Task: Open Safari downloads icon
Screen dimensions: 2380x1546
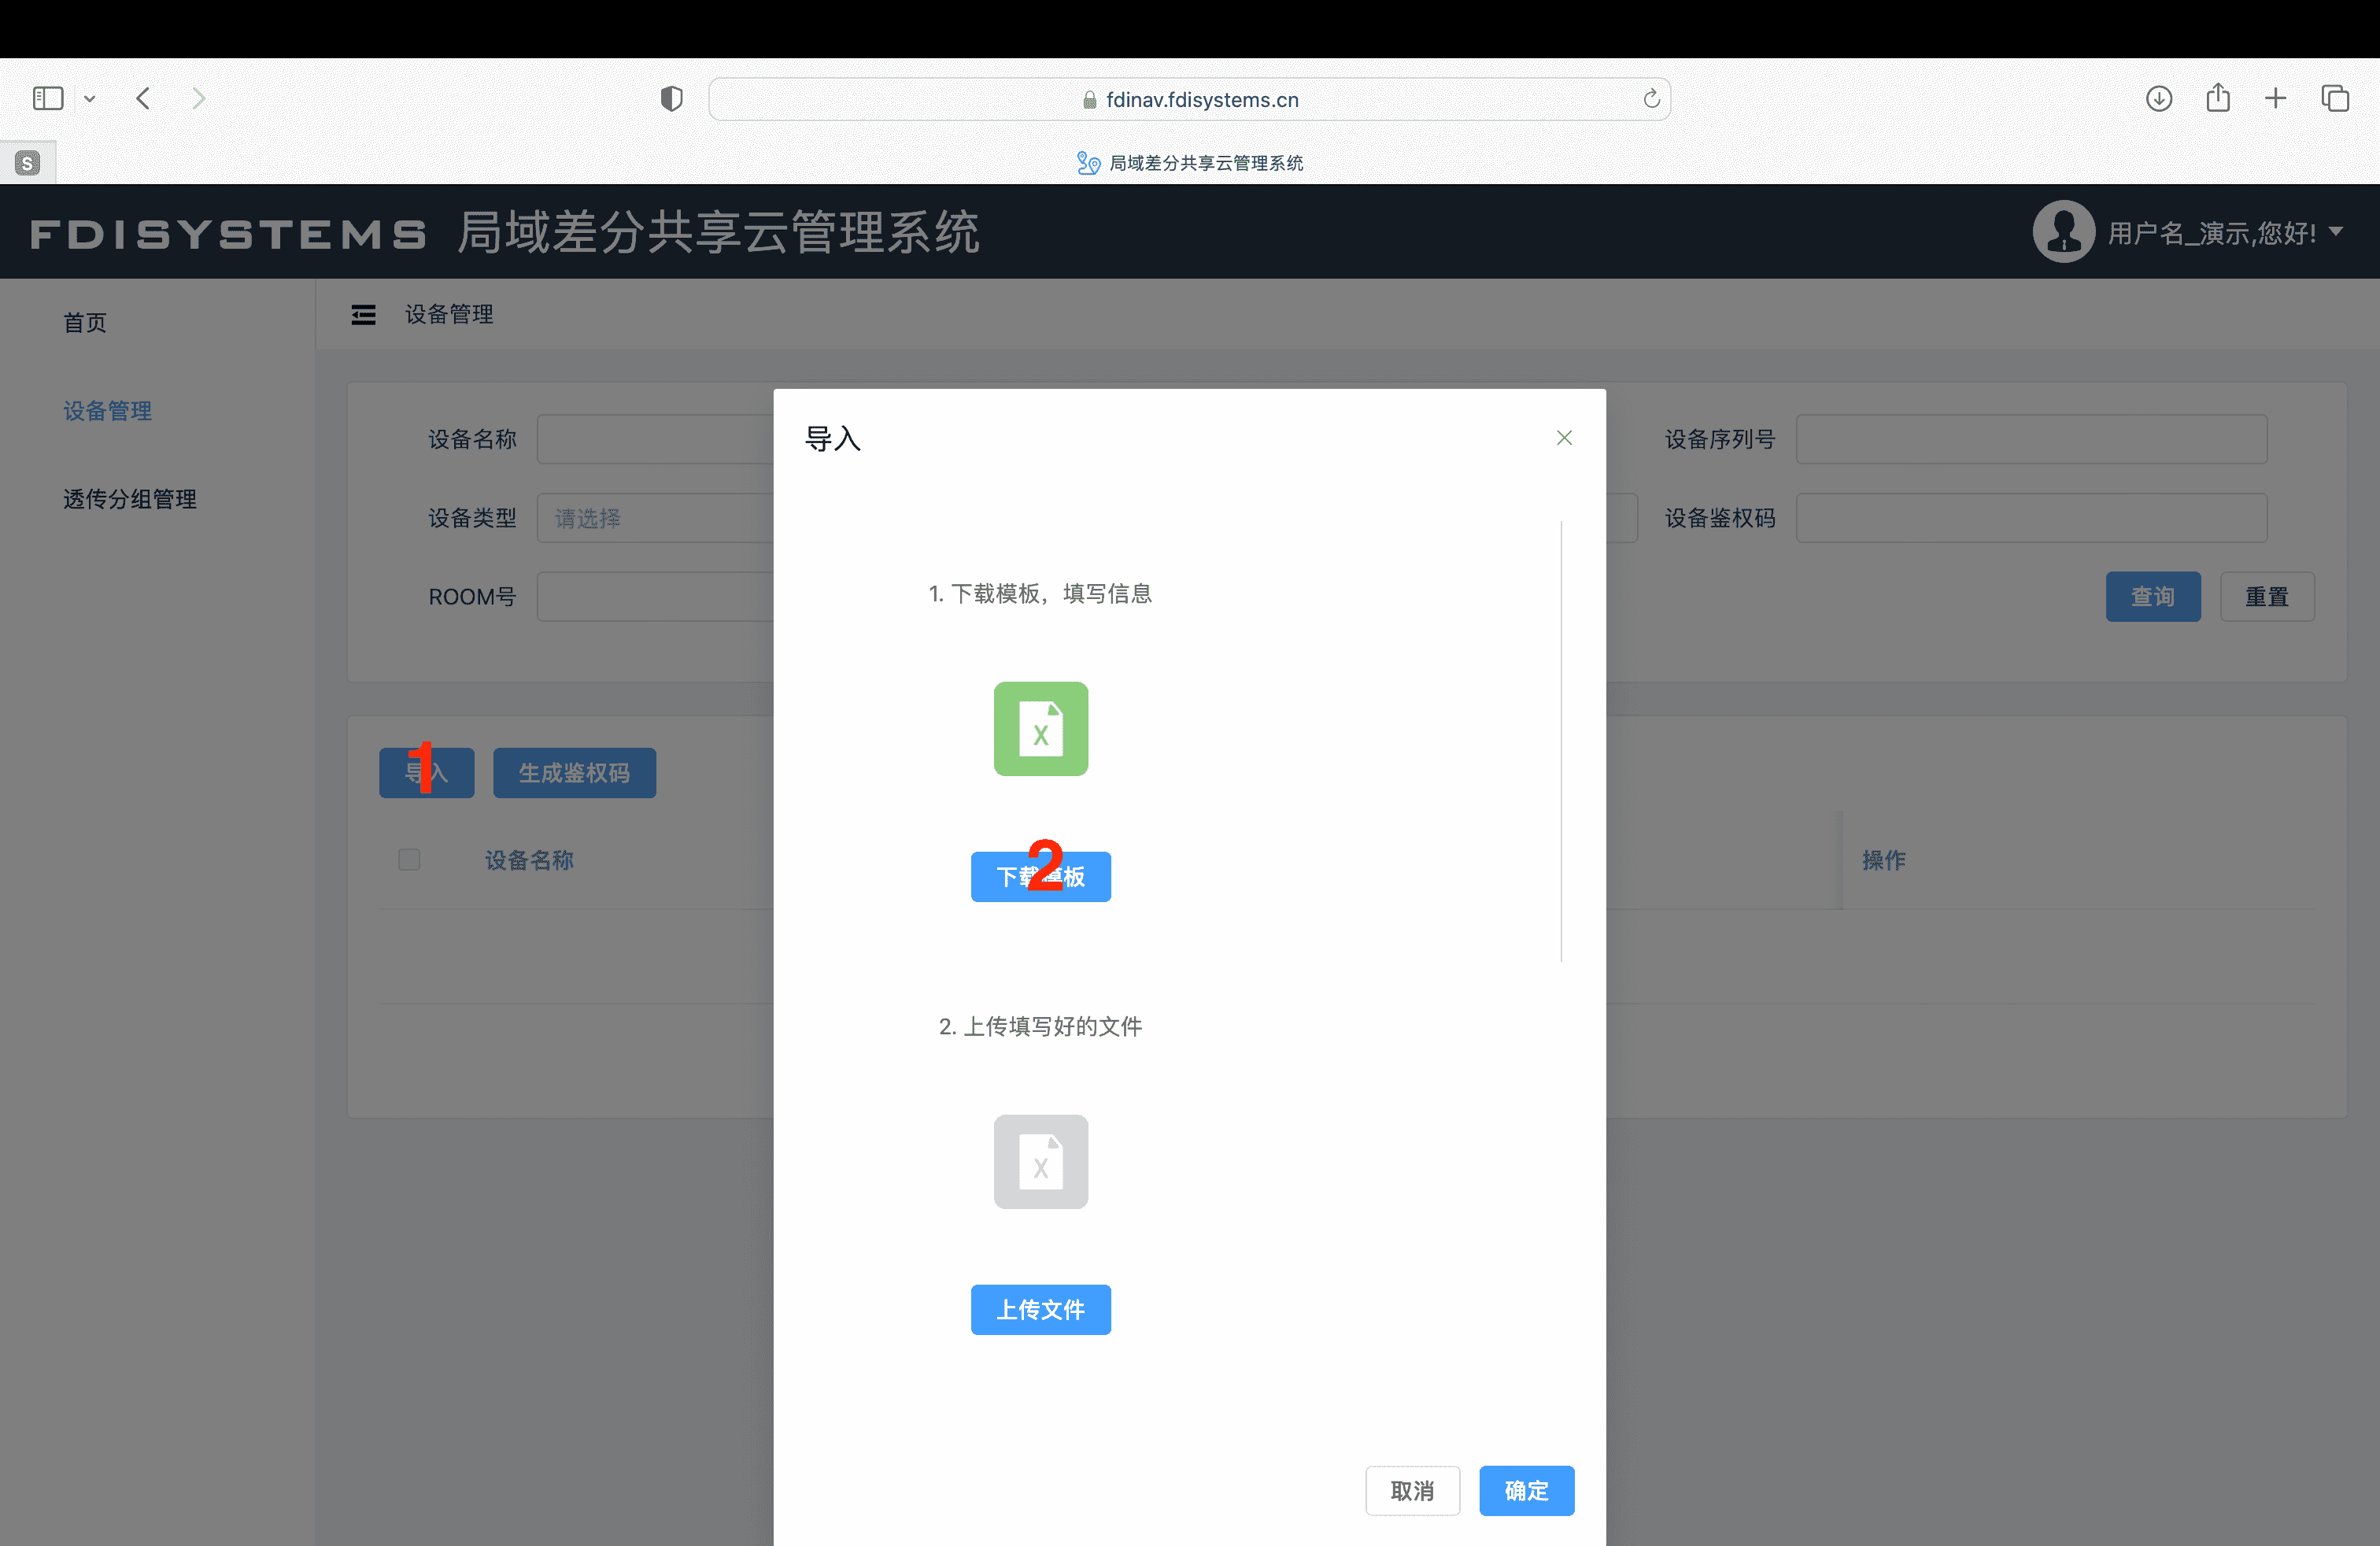Action: 2158,98
